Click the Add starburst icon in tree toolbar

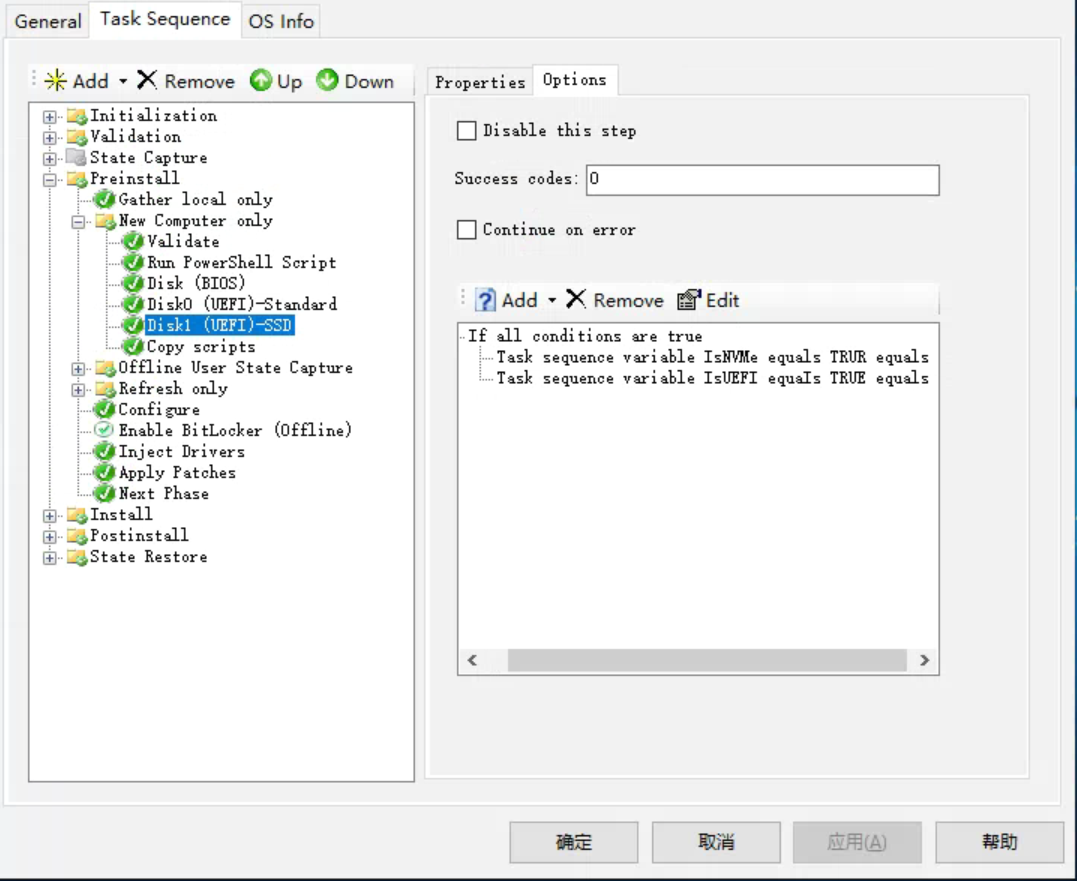[56, 81]
